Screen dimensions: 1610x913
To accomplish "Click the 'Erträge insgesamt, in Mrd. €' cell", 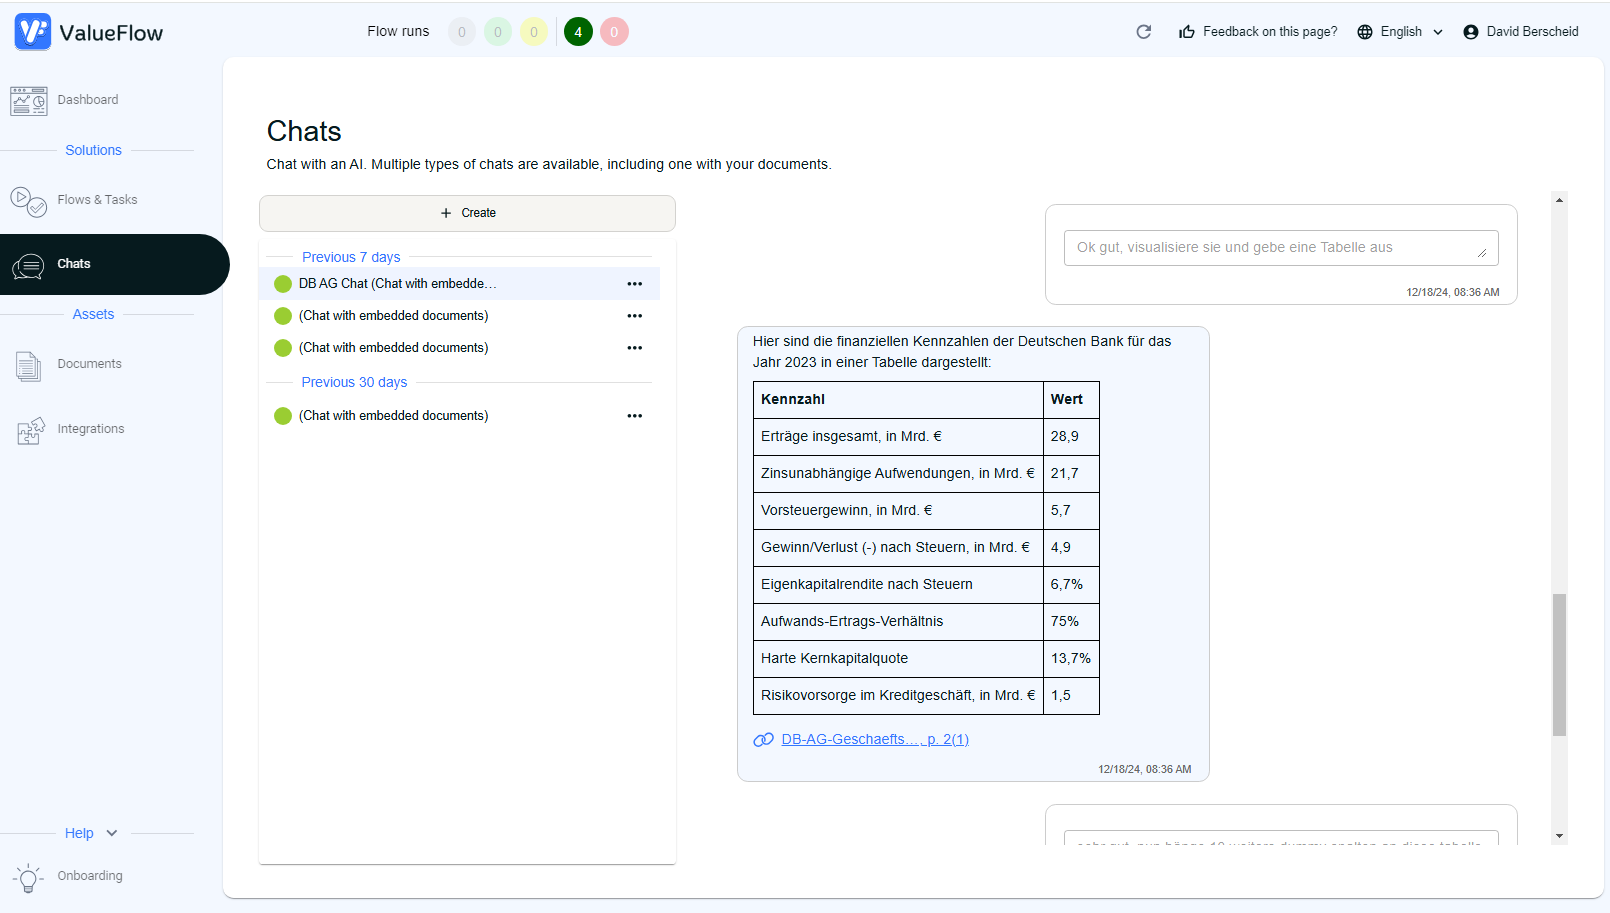I will (x=898, y=437).
